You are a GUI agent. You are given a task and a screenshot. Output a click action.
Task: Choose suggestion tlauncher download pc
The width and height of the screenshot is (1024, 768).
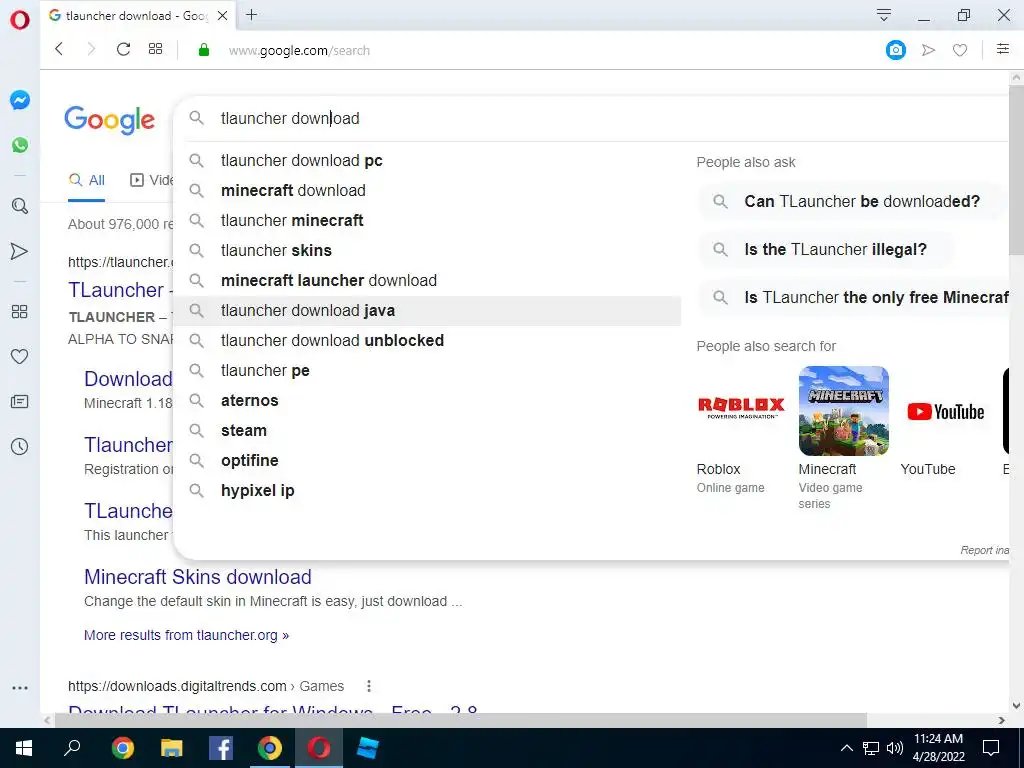(427, 161)
